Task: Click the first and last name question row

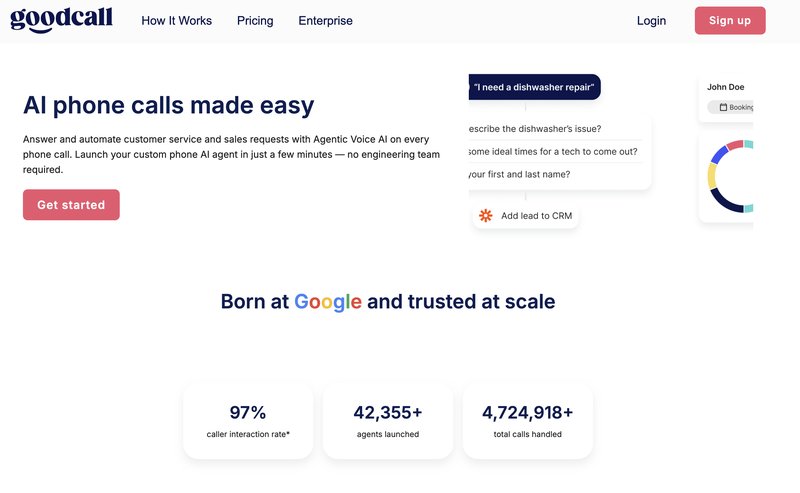Action: [x=555, y=174]
